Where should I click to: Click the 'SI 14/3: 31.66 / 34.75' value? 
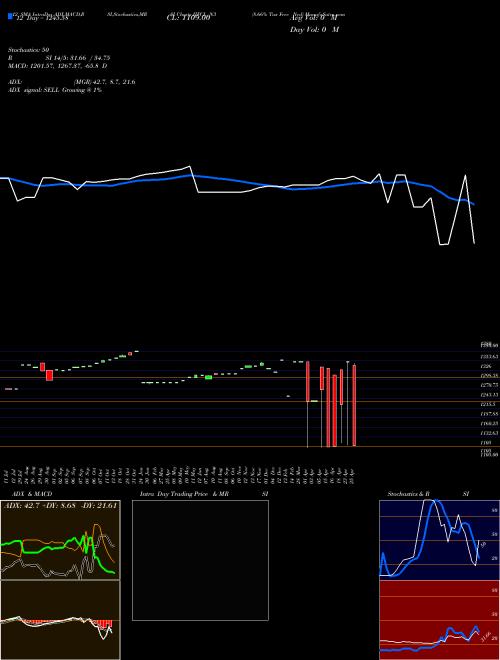[x=78, y=58]
